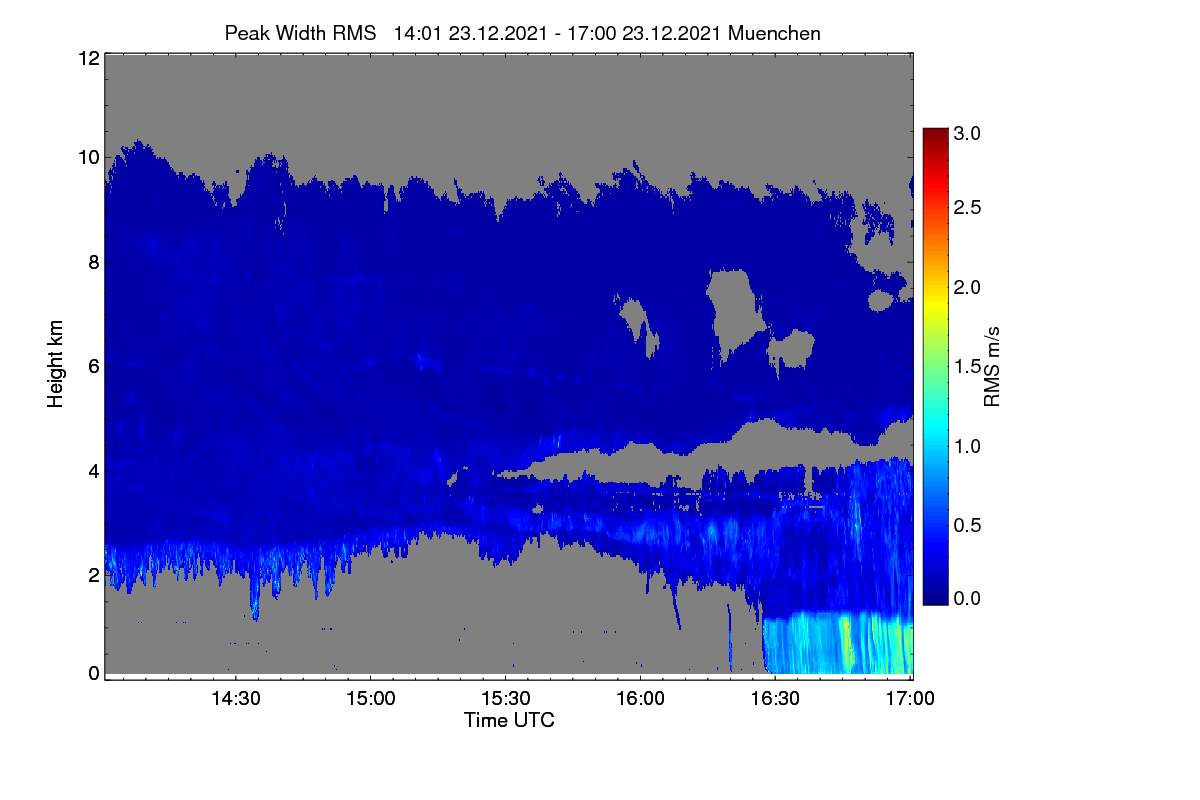Click the 14:30 time tick label
1200x800 pixels.
point(235,698)
